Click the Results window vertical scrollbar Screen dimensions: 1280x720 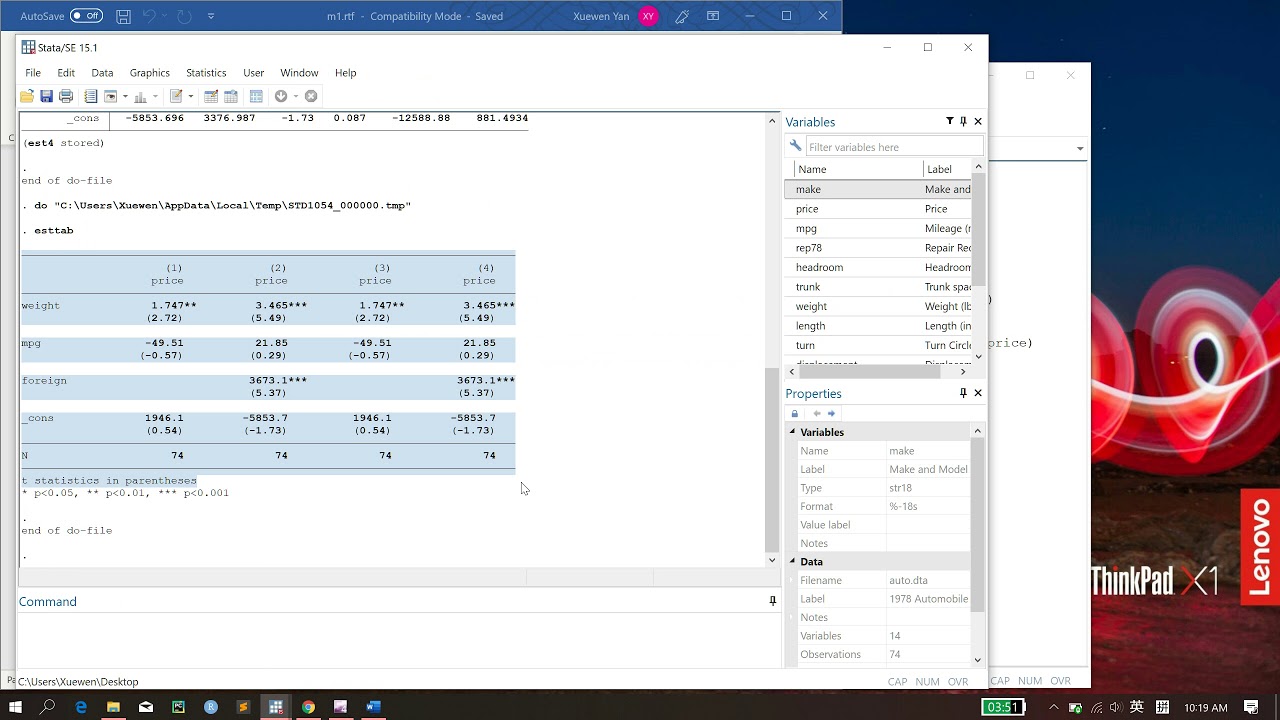pyautogui.click(x=771, y=459)
